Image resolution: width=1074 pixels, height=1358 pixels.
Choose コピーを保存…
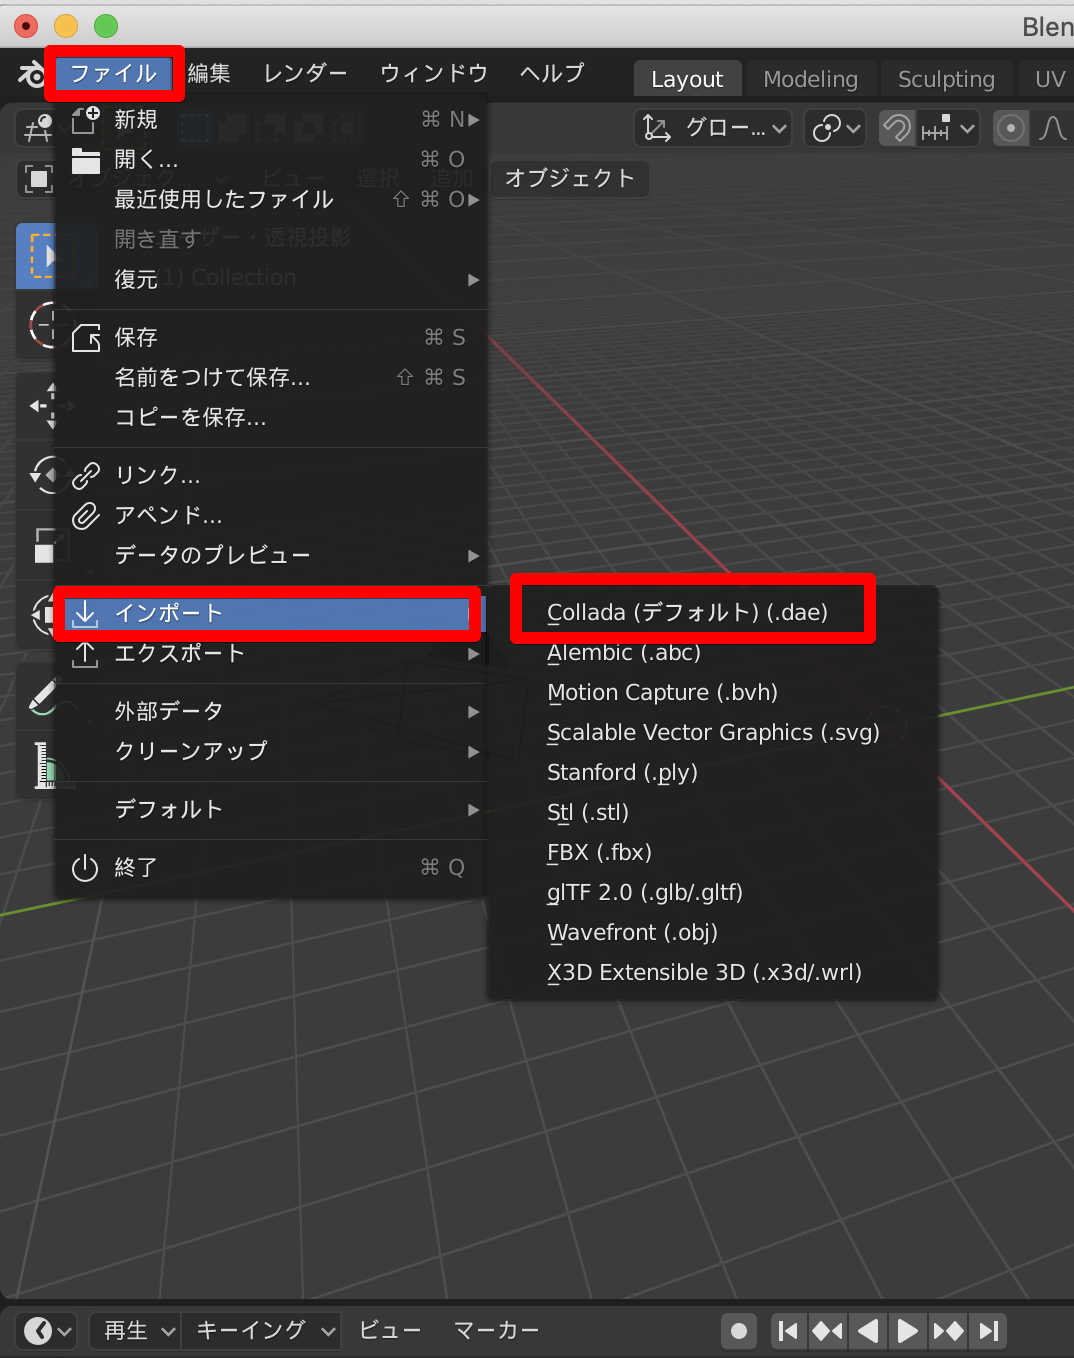(271, 417)
